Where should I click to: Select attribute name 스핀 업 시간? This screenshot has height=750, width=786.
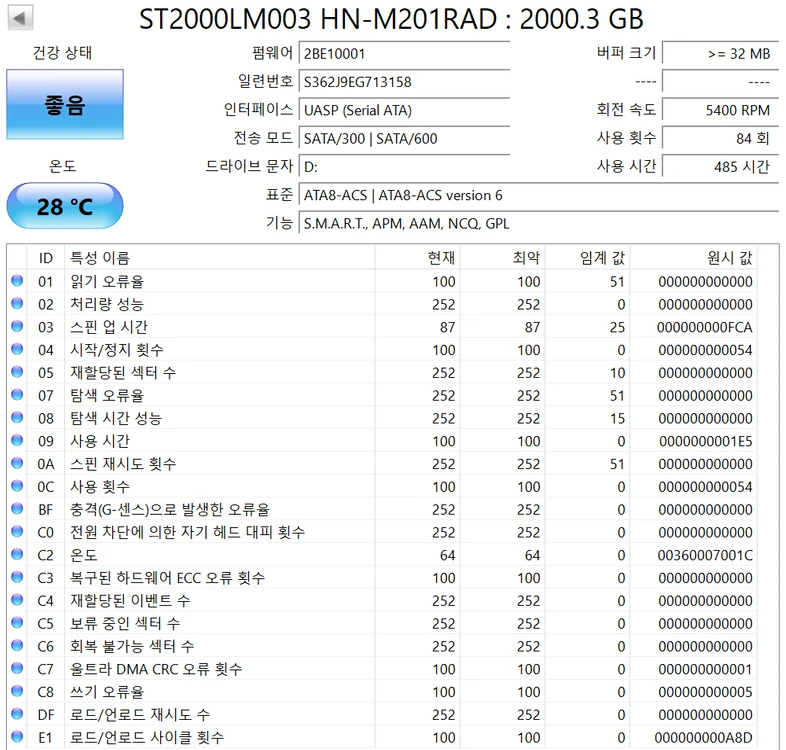(109, 327)
